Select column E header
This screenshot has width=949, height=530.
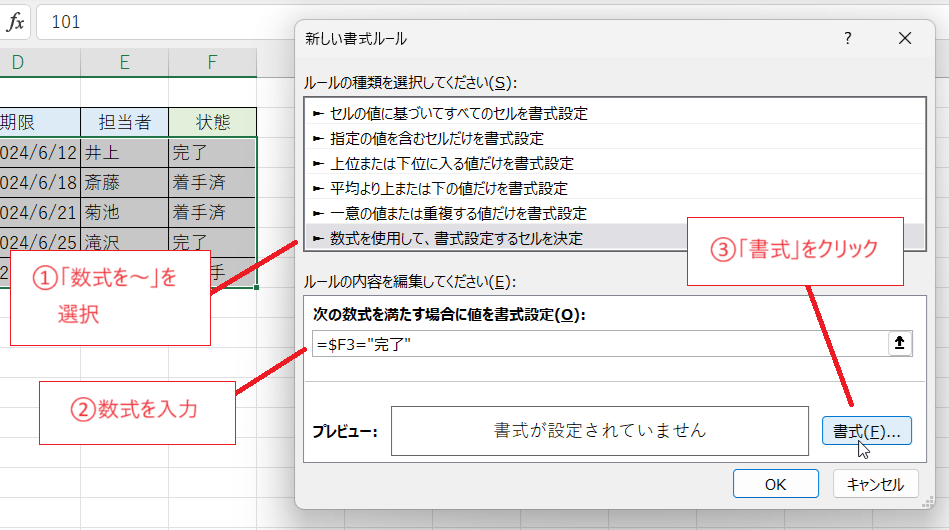[x=124, y=63]
